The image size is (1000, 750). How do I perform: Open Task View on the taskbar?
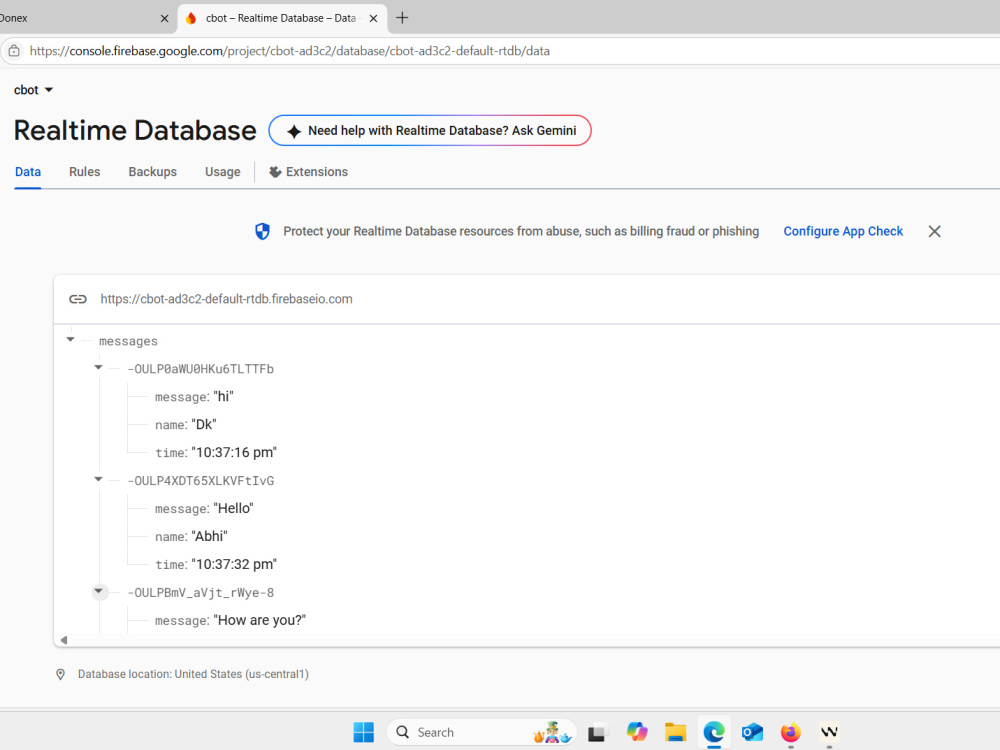click(596, 733)
